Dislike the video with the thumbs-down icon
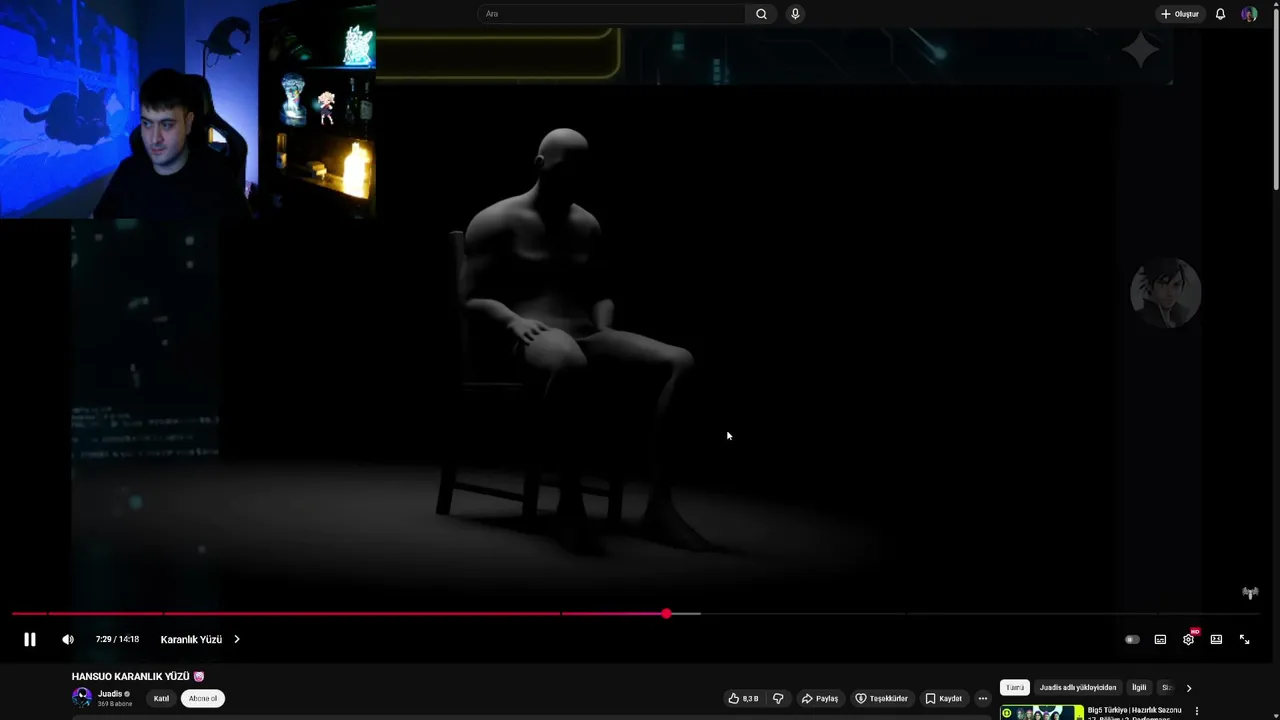This screenshot has width=1280, height=720. (778, 698)
